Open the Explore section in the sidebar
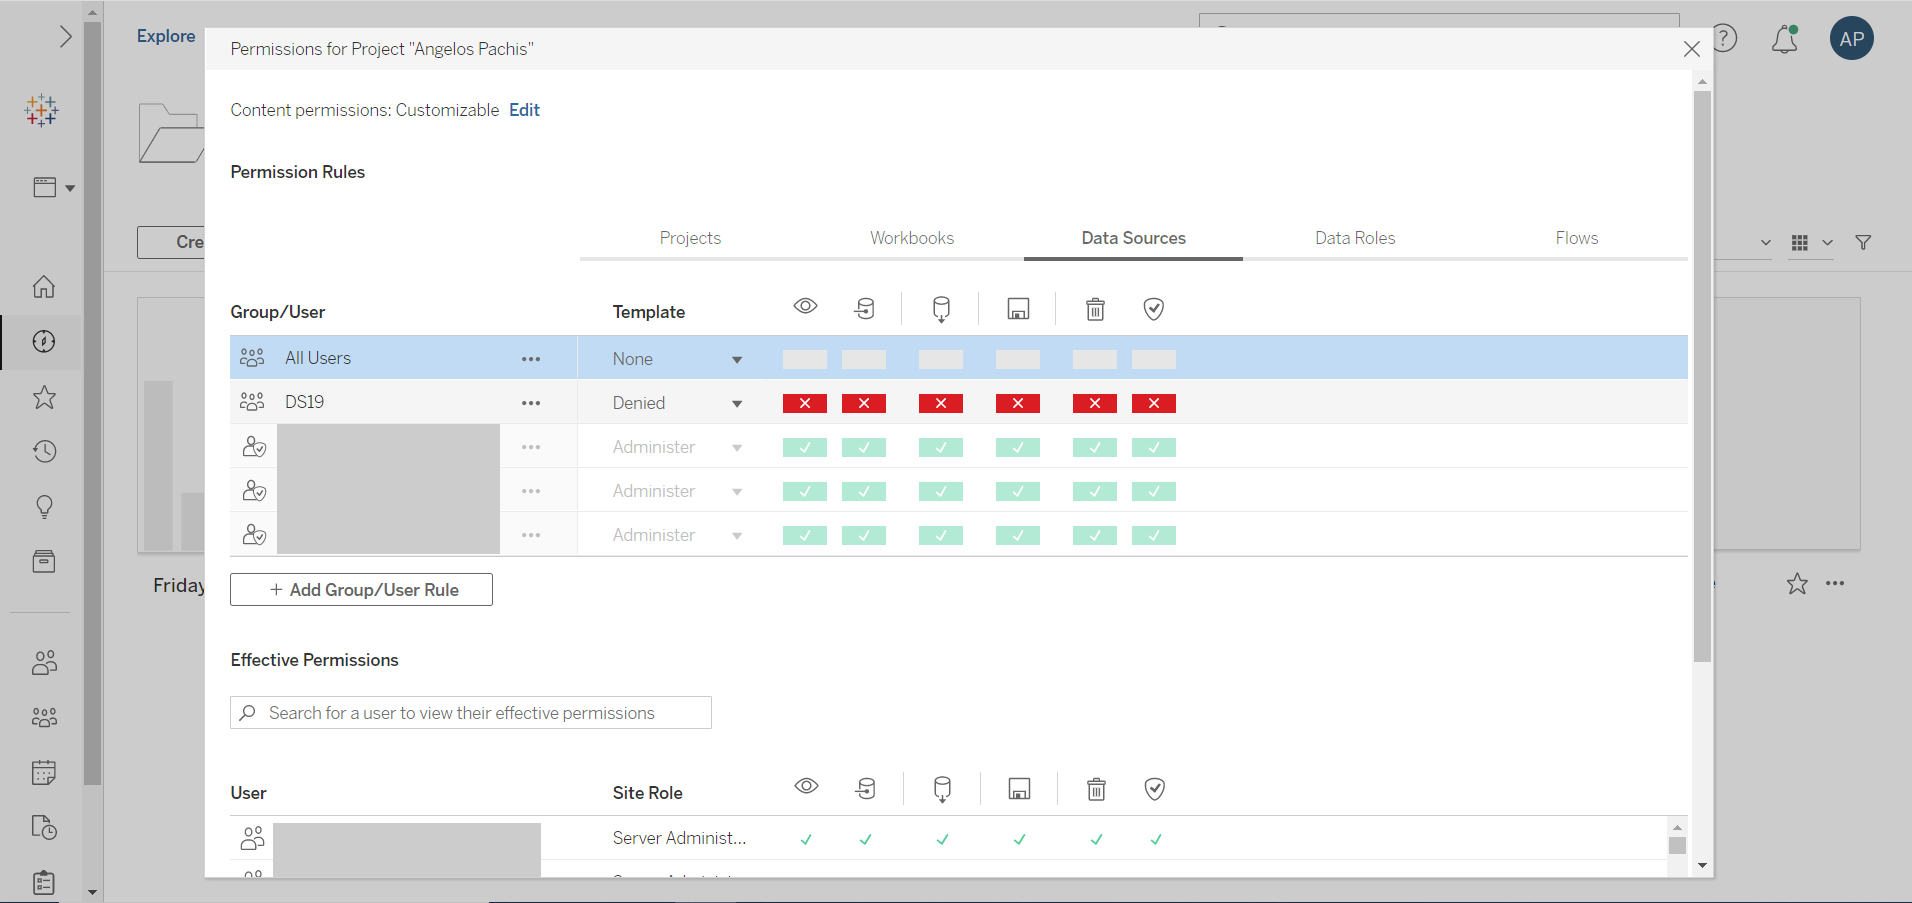The height and width of the screenshot is (903, 1912). click(x=165, y=36)
